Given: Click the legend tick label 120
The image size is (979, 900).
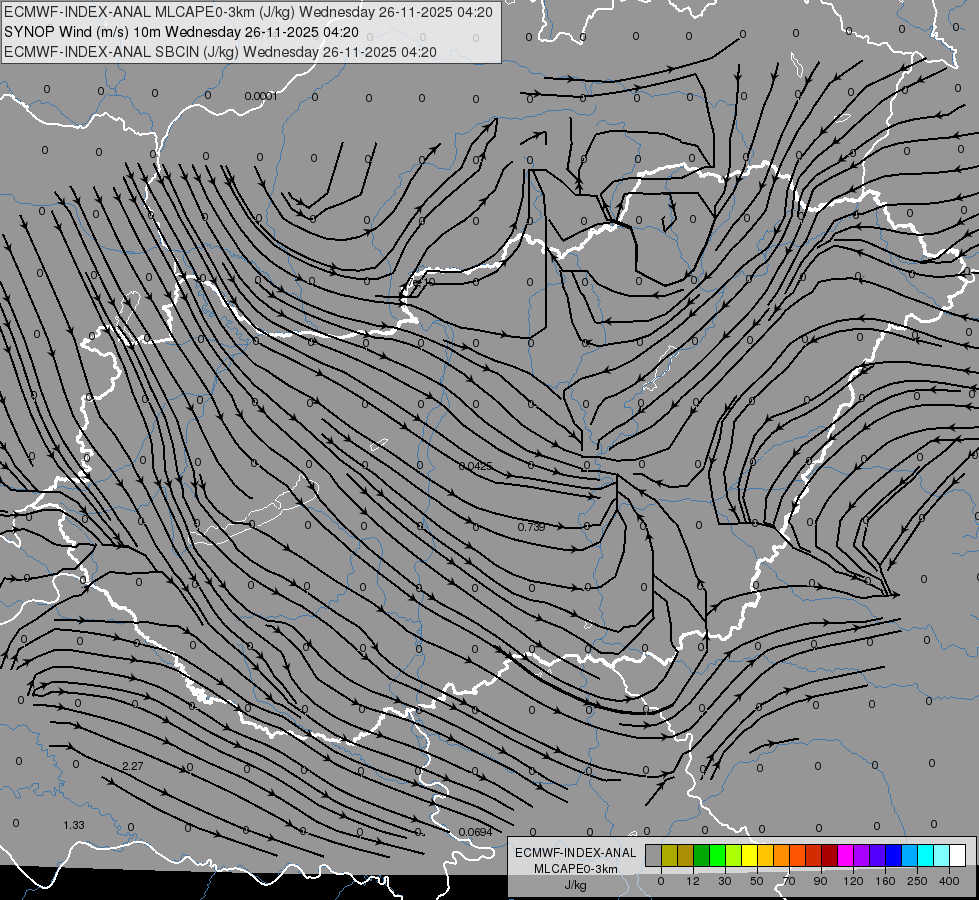Looking at the screenshot, I should (854, 881).
